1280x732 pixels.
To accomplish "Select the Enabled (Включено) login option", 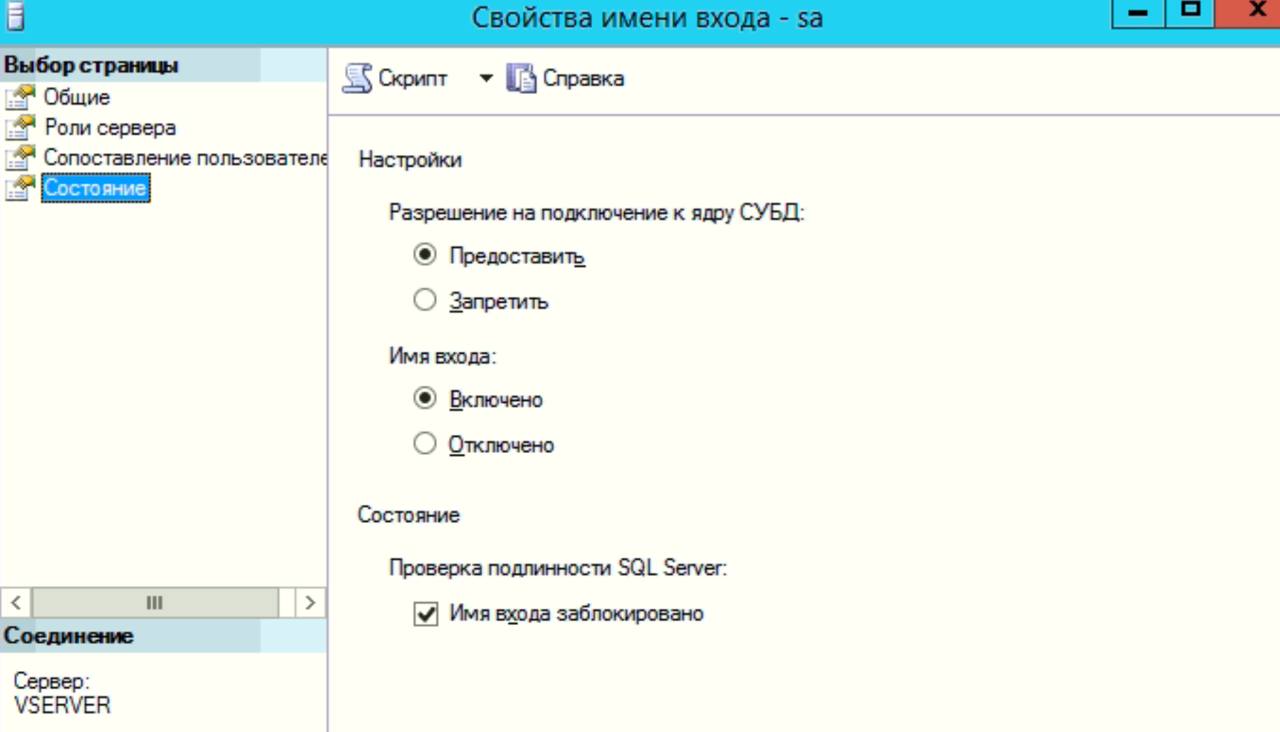I will [x=425, y=399].
